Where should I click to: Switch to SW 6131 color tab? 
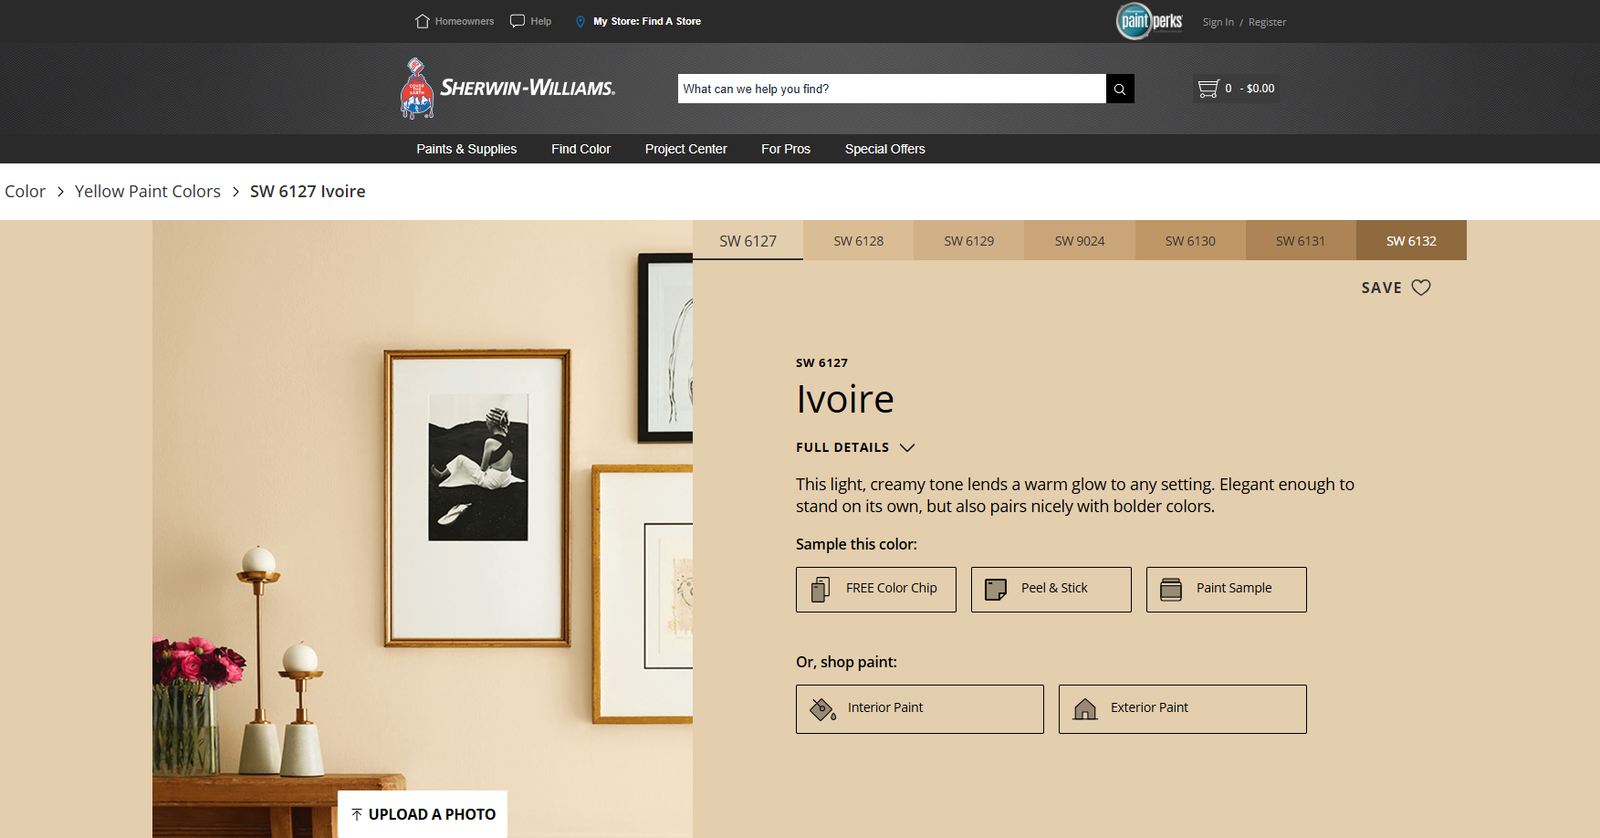(1301, 240)
